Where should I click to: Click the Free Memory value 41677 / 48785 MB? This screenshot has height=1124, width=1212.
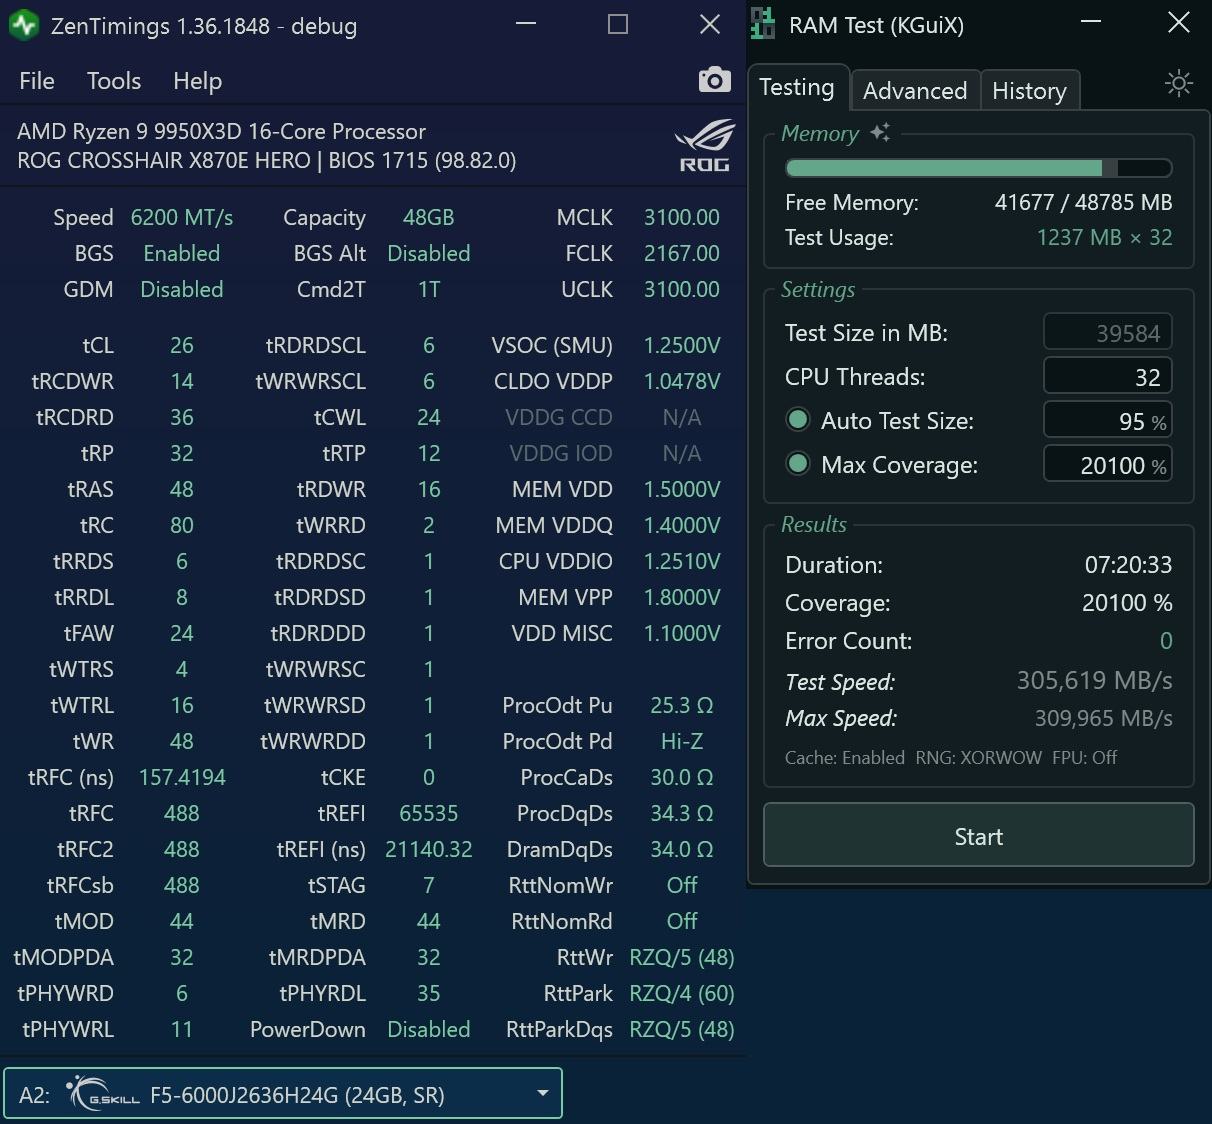(x=1083, y=202)
